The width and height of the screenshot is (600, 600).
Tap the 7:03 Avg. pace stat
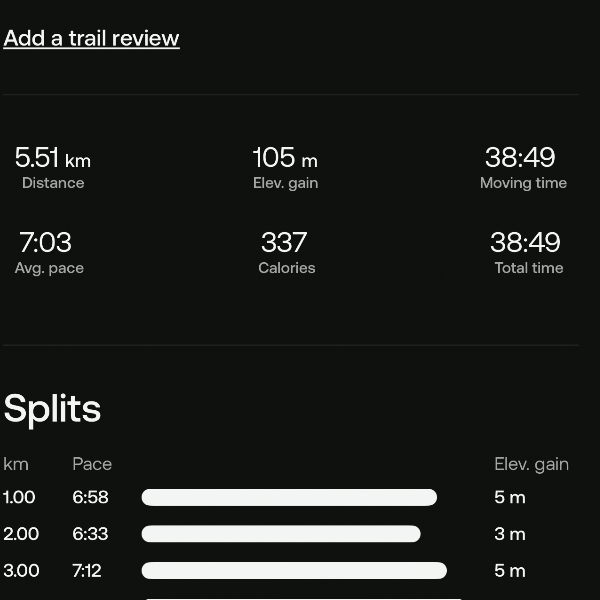pyautogui.click(x=49, y=252)
